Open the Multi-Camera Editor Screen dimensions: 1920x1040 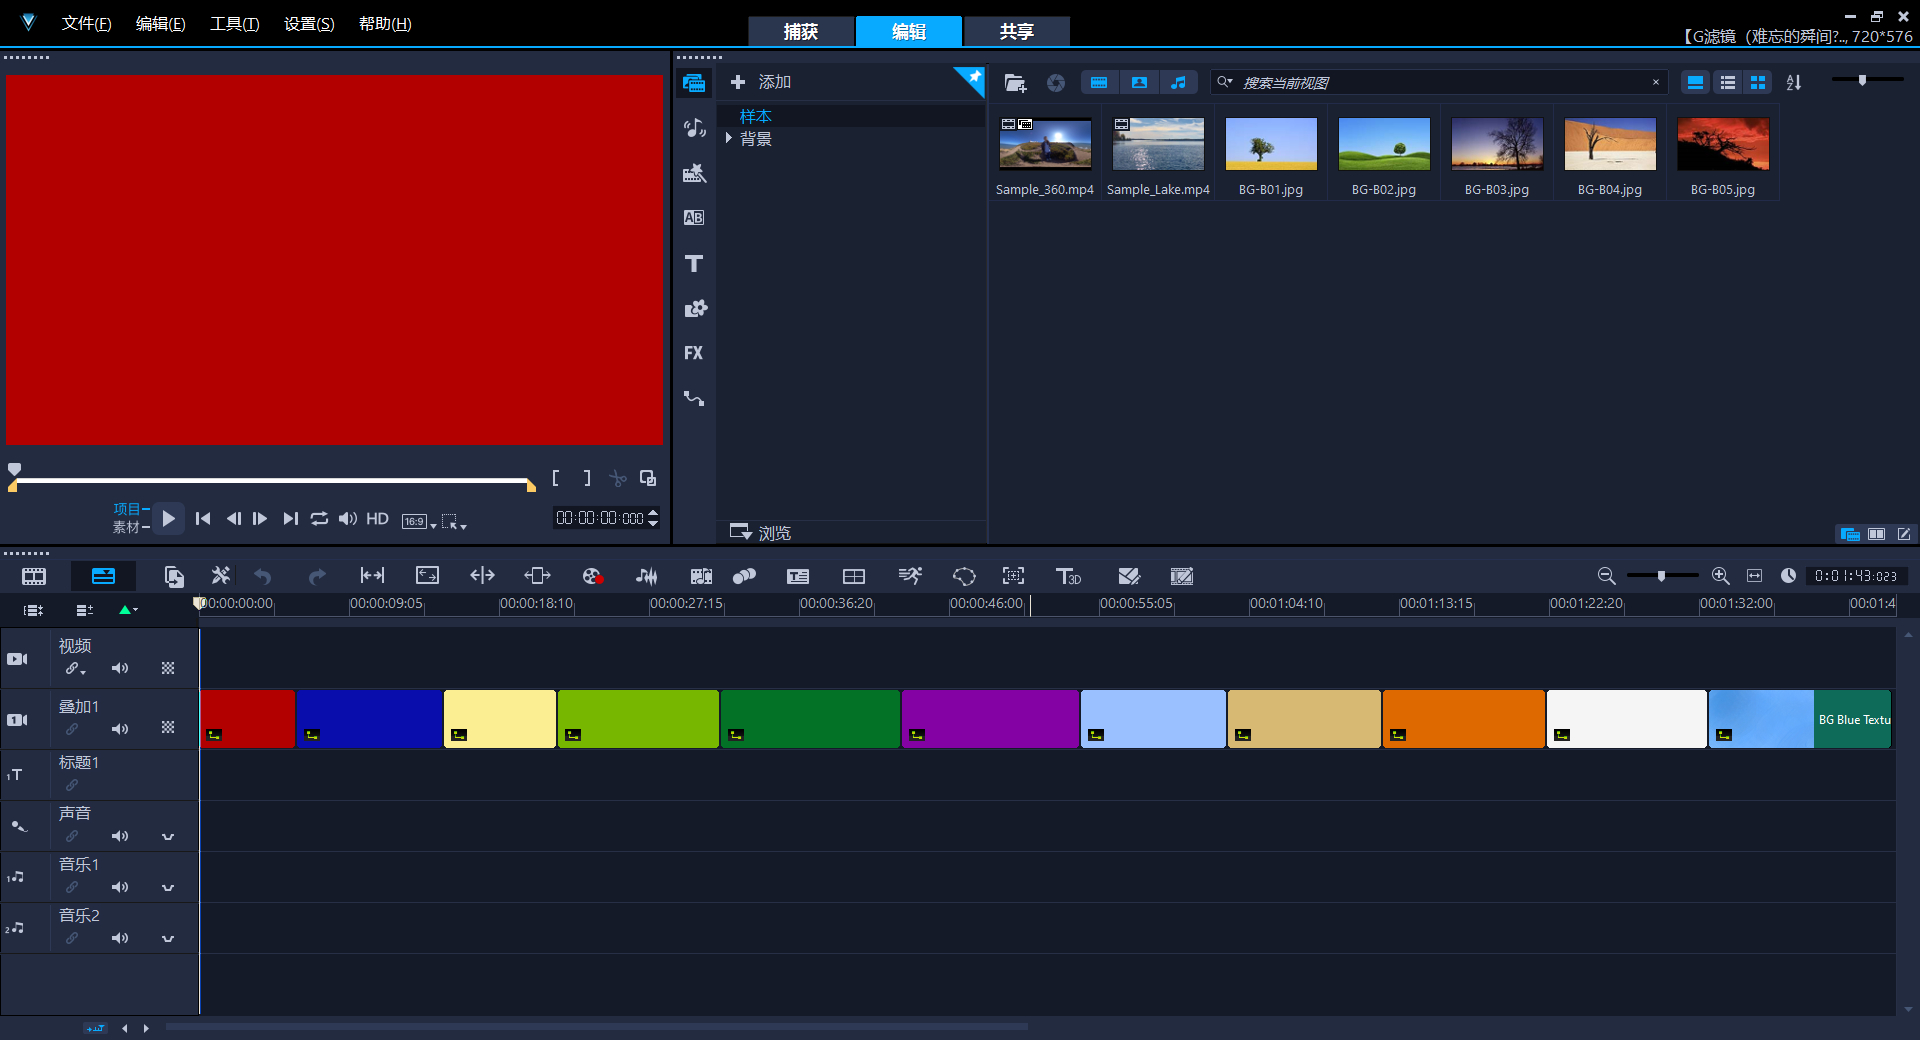tap(854, 576)
